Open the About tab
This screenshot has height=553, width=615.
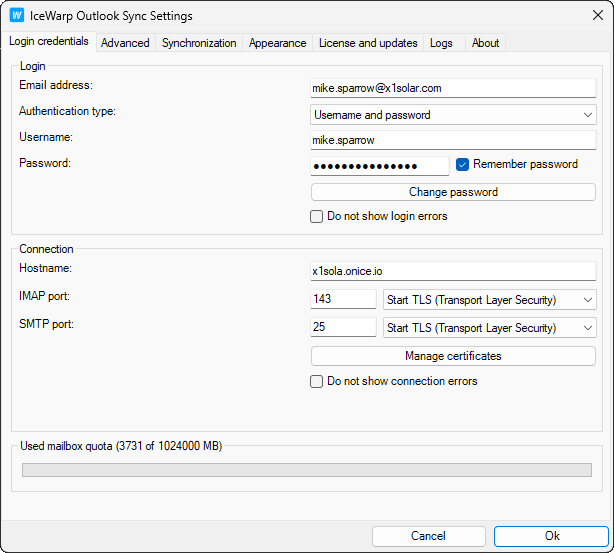(485, 43)
